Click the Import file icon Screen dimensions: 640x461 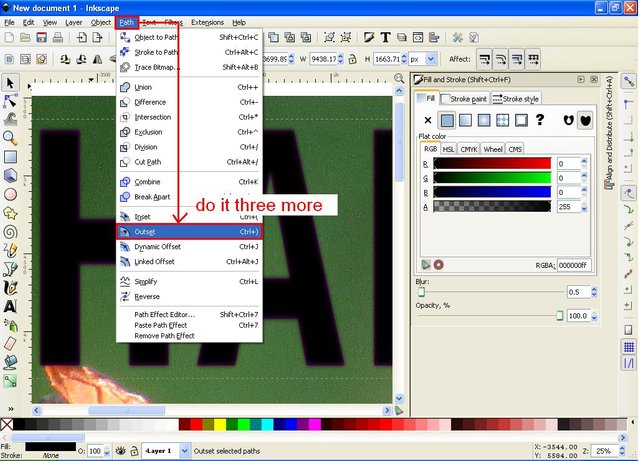82,38
